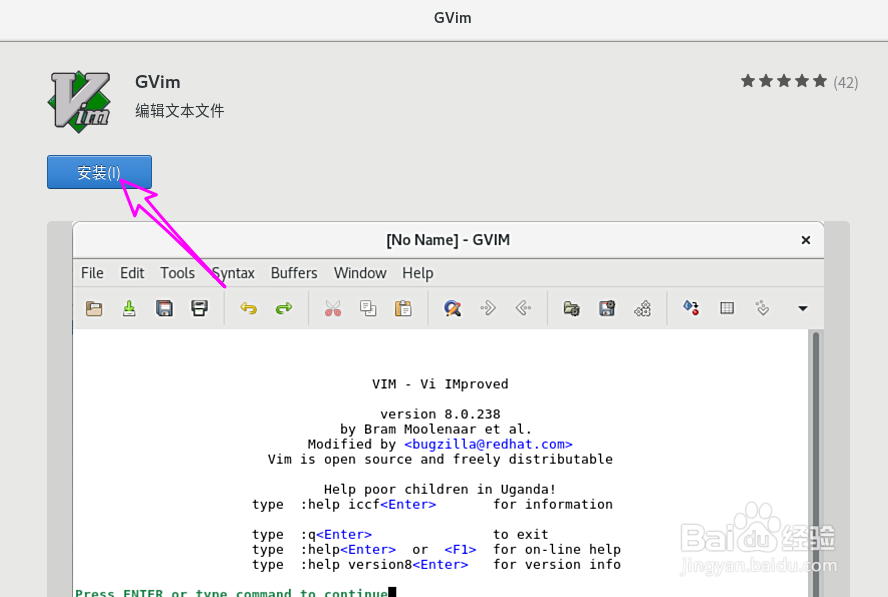Click the Run script icon

[642, 308]
